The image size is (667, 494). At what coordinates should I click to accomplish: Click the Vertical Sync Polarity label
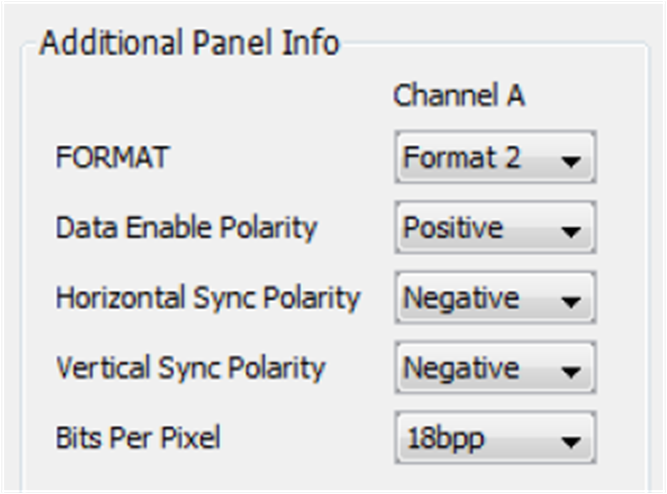pyautogui.click(x=190, y=368)
